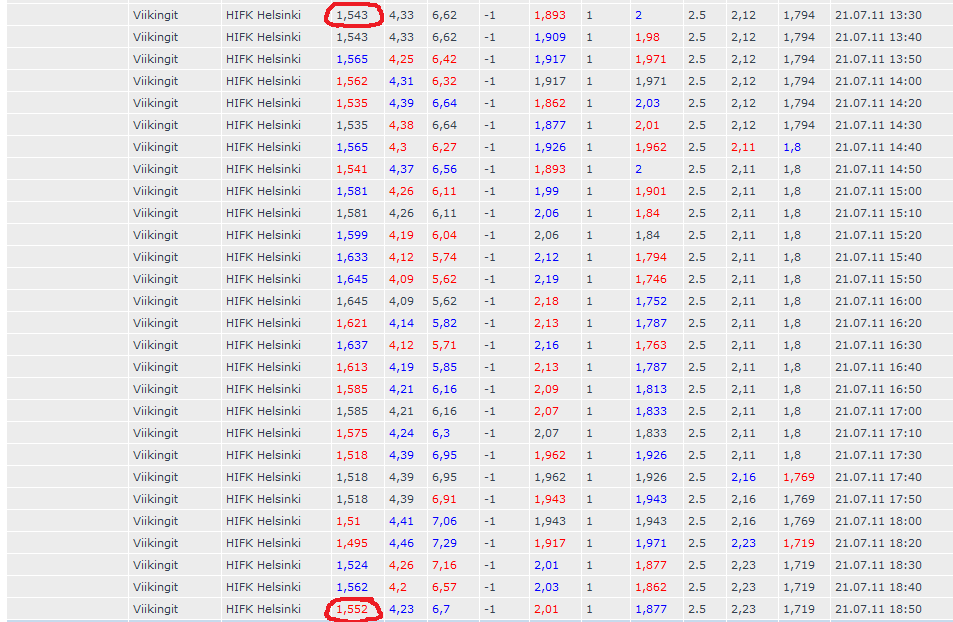Click the 6,7 odds in the 18:50 row
Viewport: 953px width, 622px height.
pyautogui.click(x=441, y=609)
